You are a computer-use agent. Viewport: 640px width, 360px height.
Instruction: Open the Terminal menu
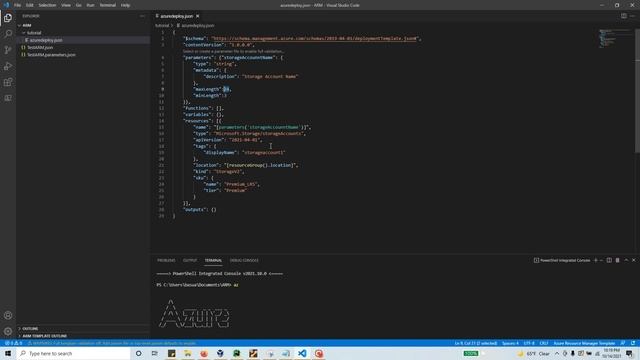point(107,5)
